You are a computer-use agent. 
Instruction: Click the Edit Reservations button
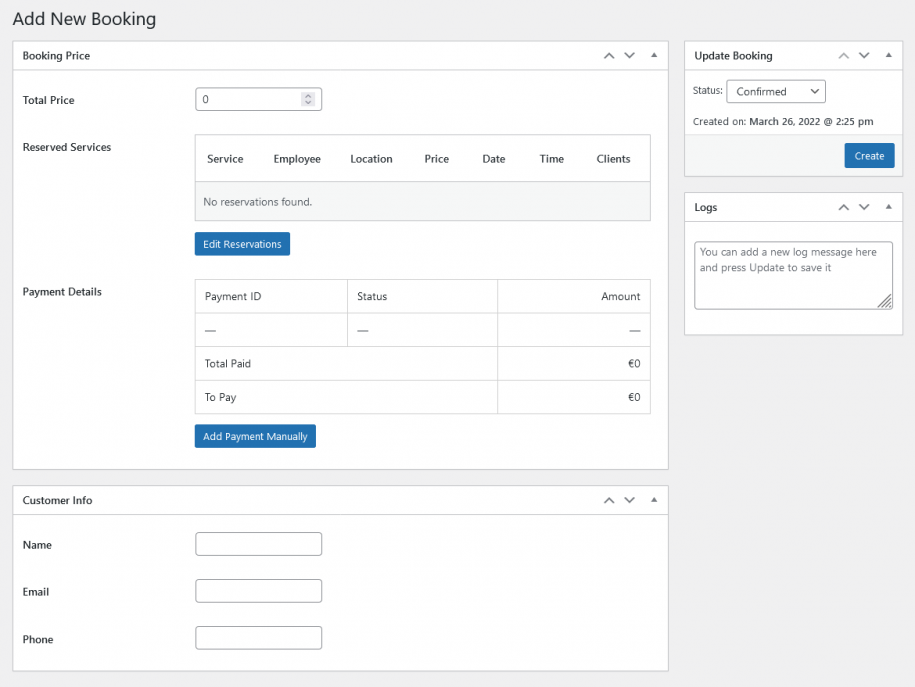242,243
